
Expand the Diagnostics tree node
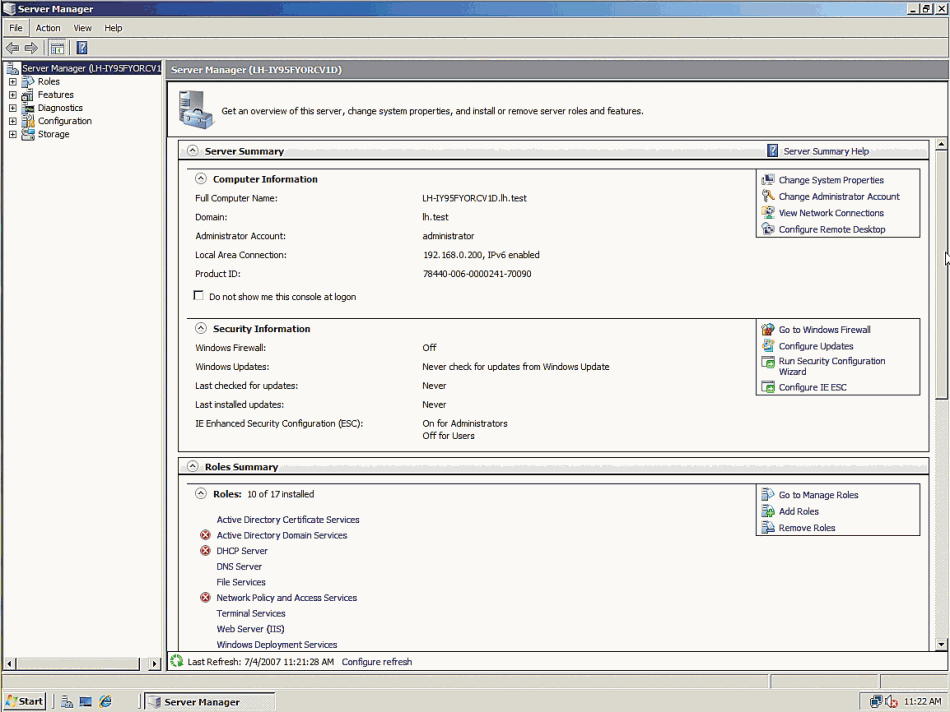13,108
